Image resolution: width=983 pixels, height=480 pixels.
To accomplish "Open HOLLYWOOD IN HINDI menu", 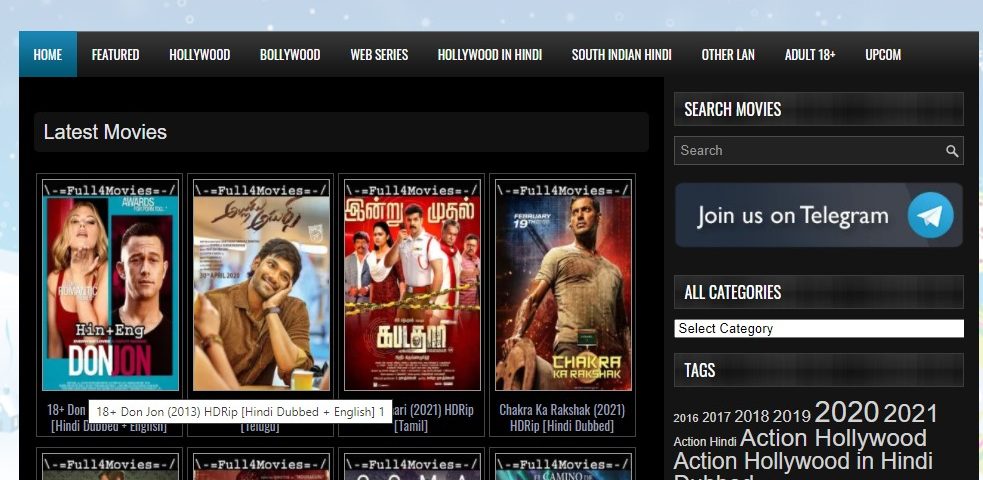I will click(490, 55).
